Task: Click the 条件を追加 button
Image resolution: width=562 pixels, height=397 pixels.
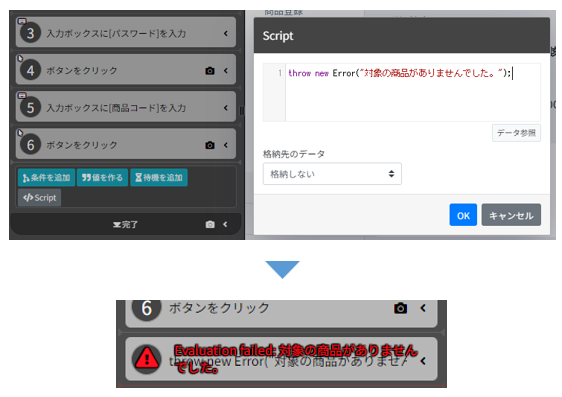Action: (46, 177)
